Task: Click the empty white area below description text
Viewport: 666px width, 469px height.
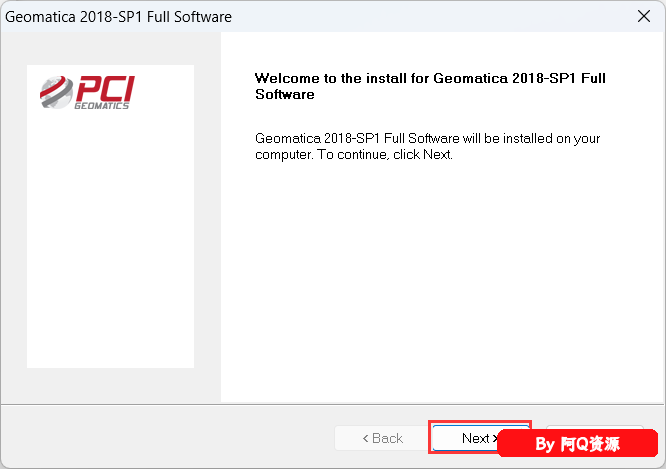Action: tap(442, 280)
